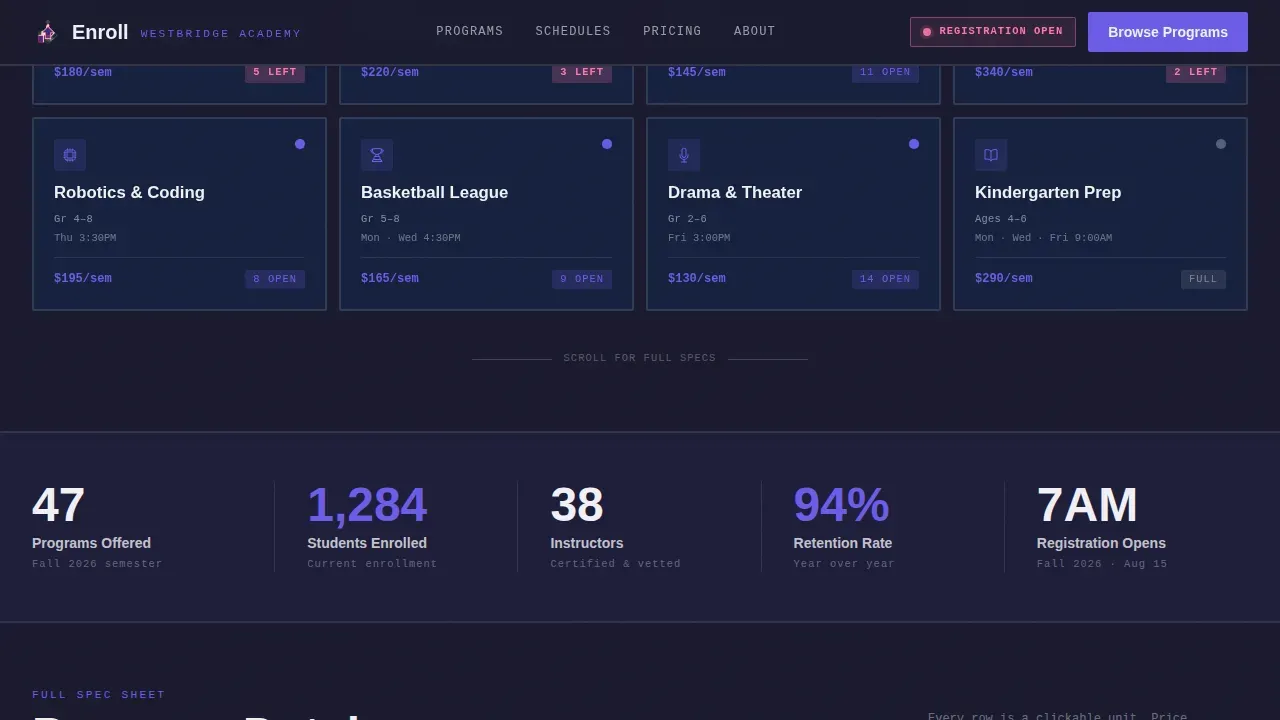Click the Westbridge Academy tagline
The width and height of the screenshot is (1280, 720).
click(x=221, y=34)
